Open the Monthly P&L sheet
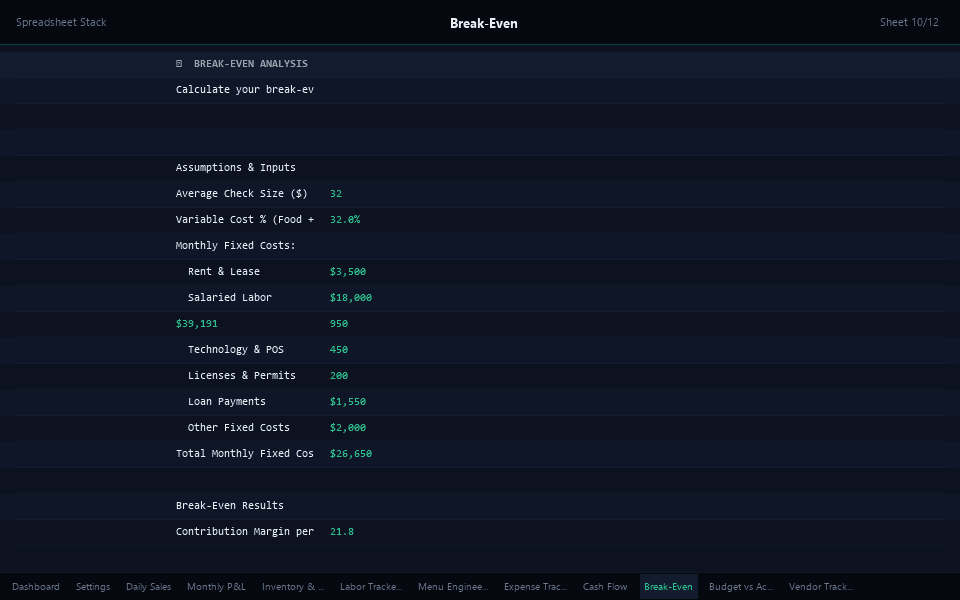Image resolution: width=960 pixels, height=600 pixels. [216, 586]
